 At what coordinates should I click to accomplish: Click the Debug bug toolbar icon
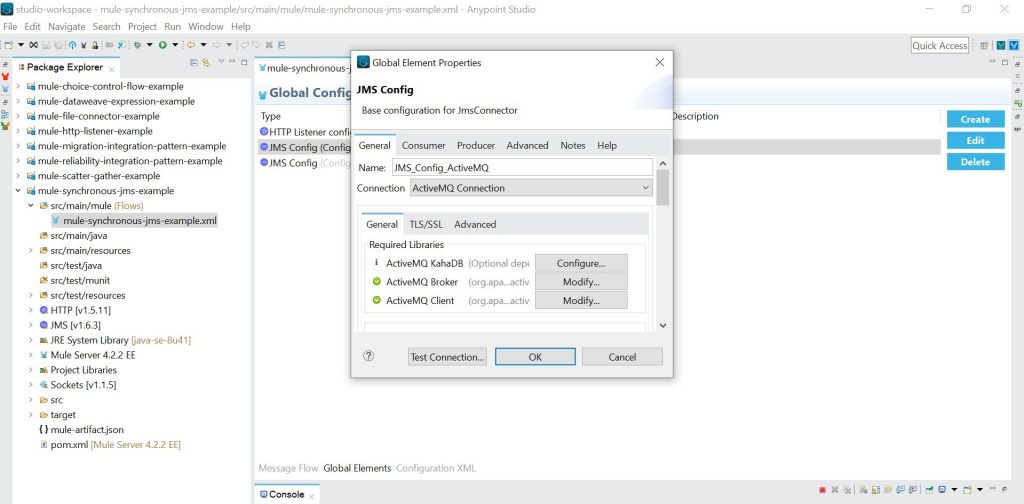[x=137, y=45]
